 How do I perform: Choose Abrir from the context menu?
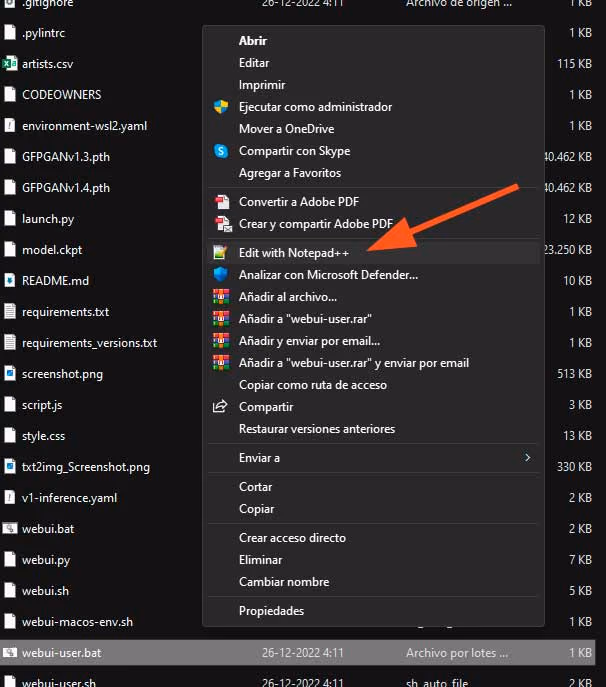pos(252,41)
